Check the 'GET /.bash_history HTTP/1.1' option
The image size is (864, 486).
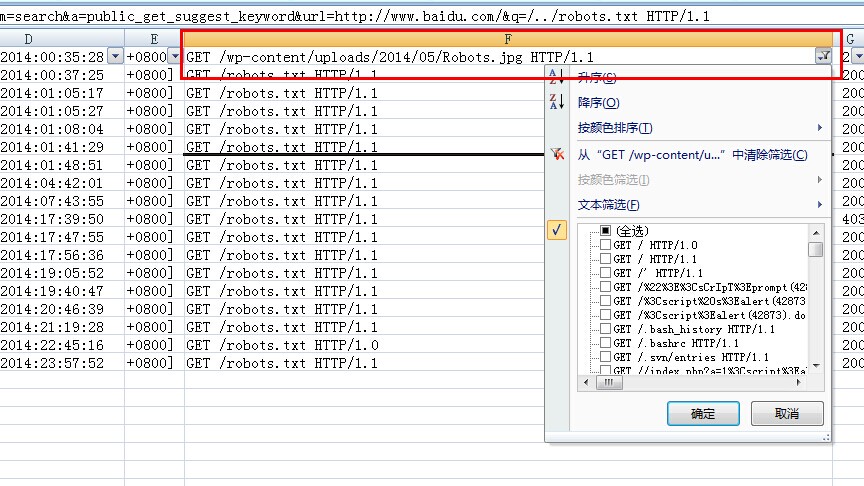pyautogui.click(x=605, y=329)
